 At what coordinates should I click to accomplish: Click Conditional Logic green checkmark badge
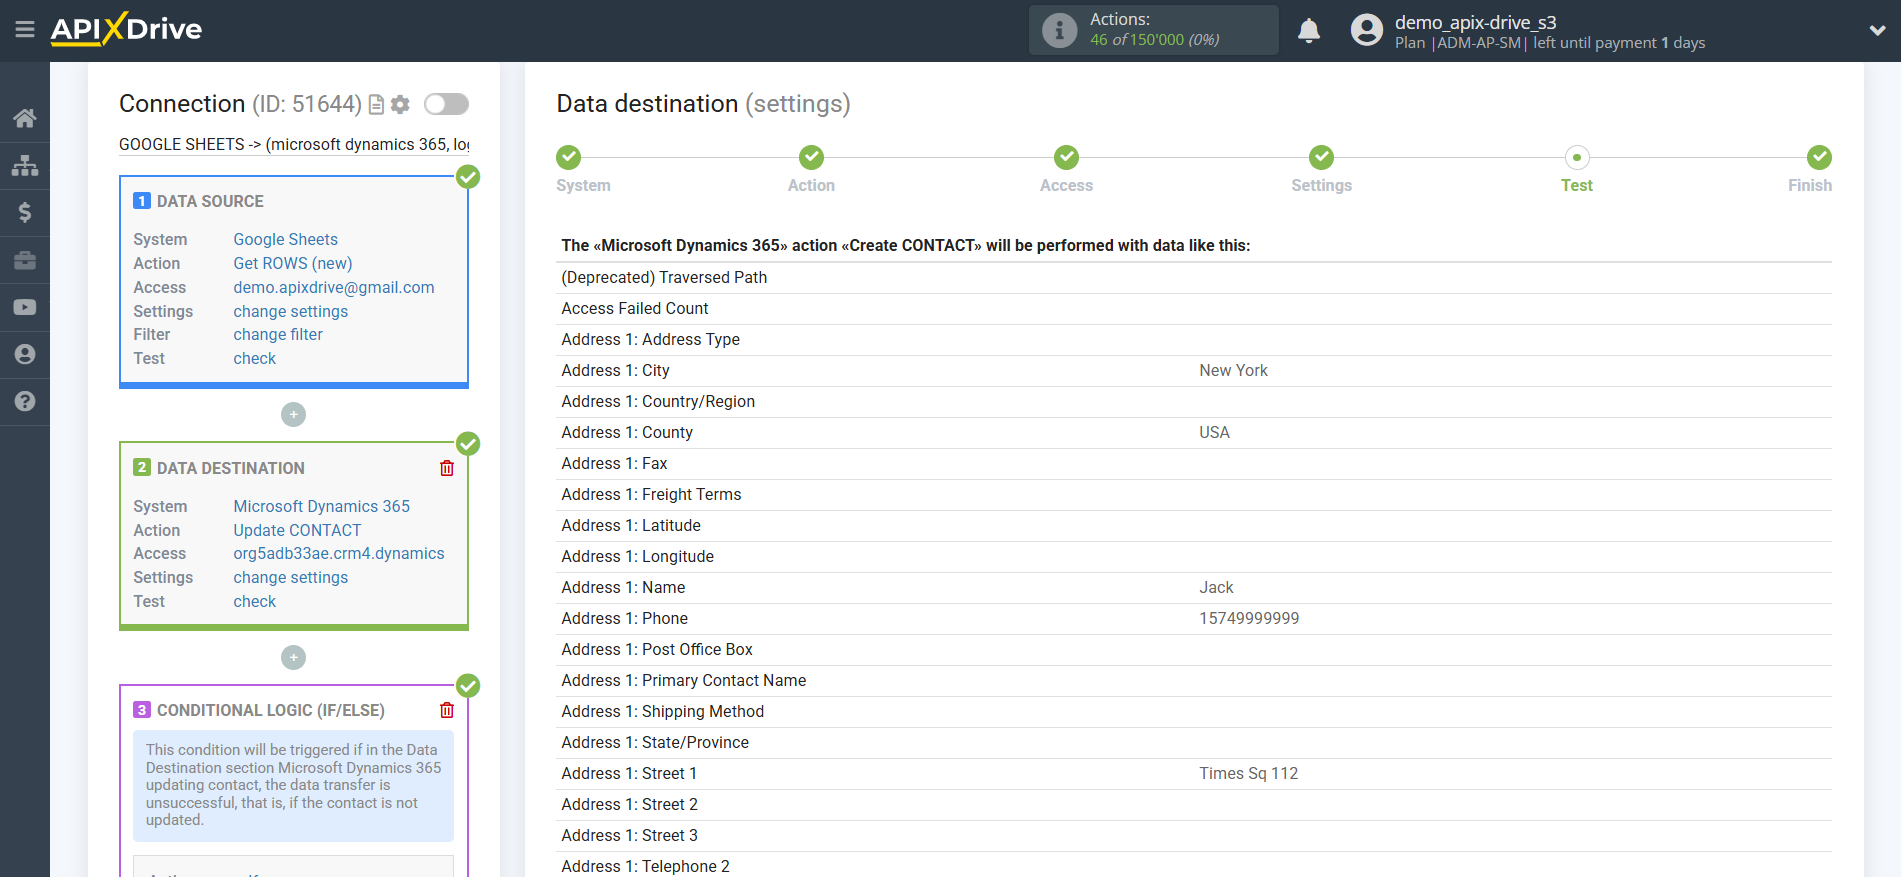468,686
